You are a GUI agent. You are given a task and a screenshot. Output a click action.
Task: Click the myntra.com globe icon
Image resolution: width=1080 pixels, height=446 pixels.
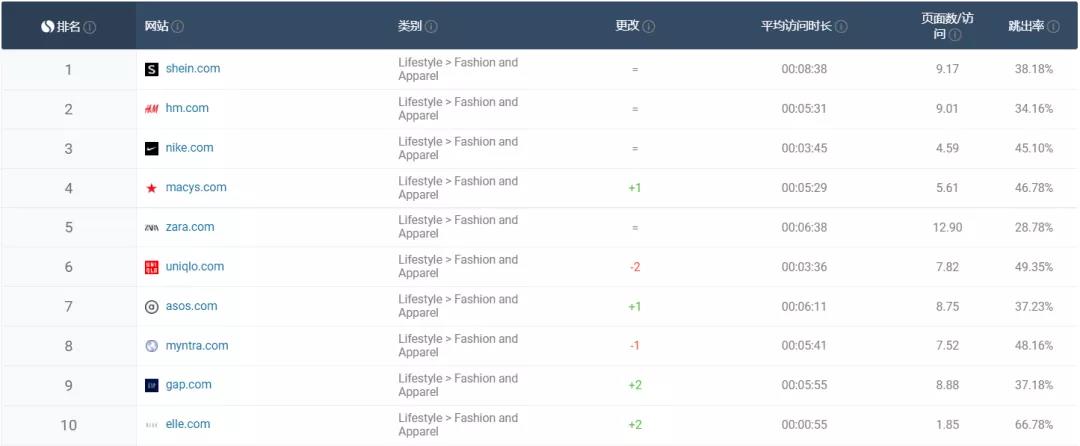152,346
